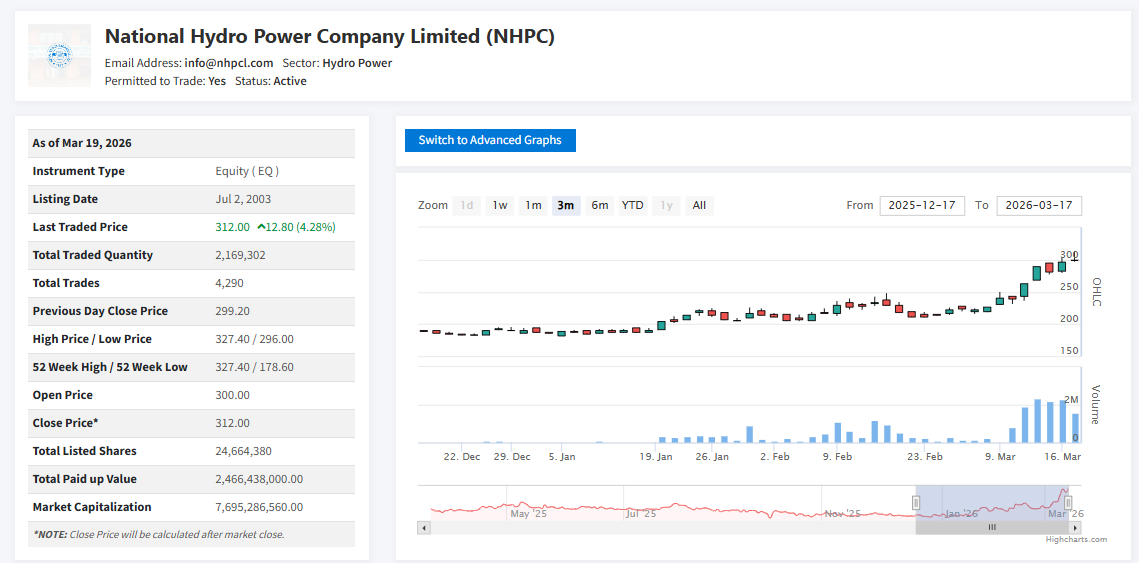Click the NHPC company logo
The image size is (1139, 563).
click(59, 55)
